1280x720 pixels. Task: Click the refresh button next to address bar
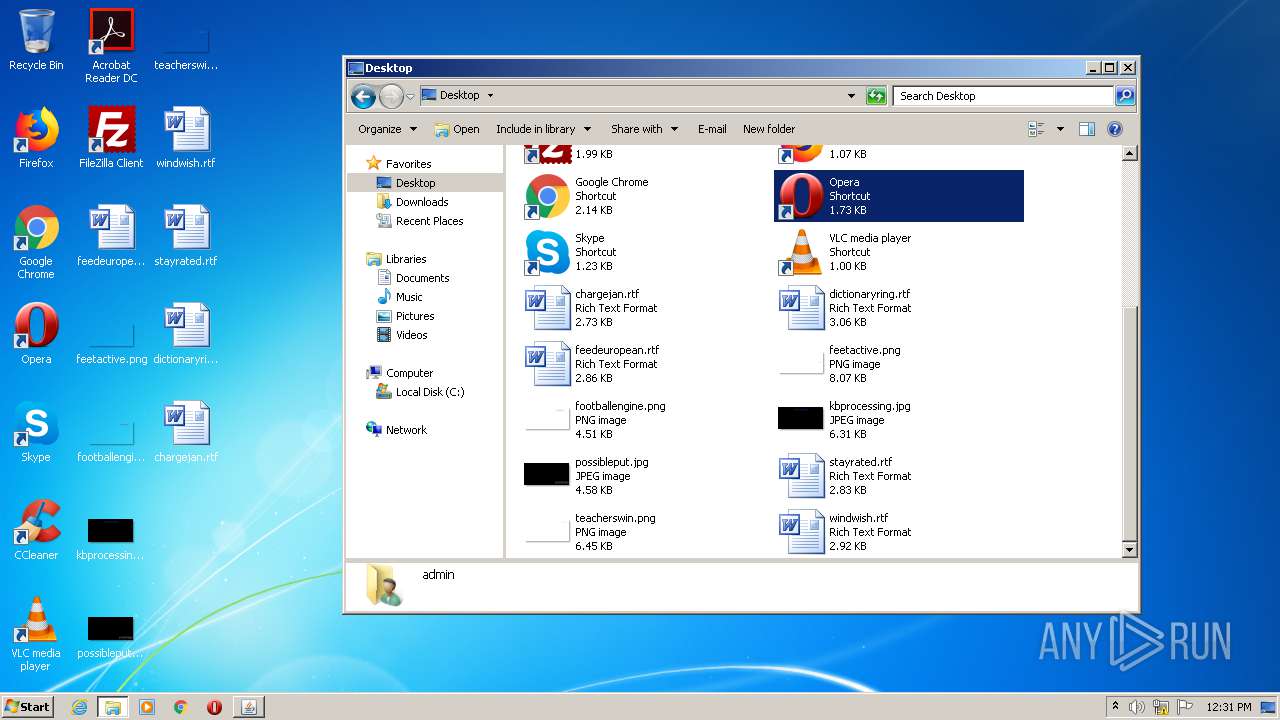click(x=876, y=96)
